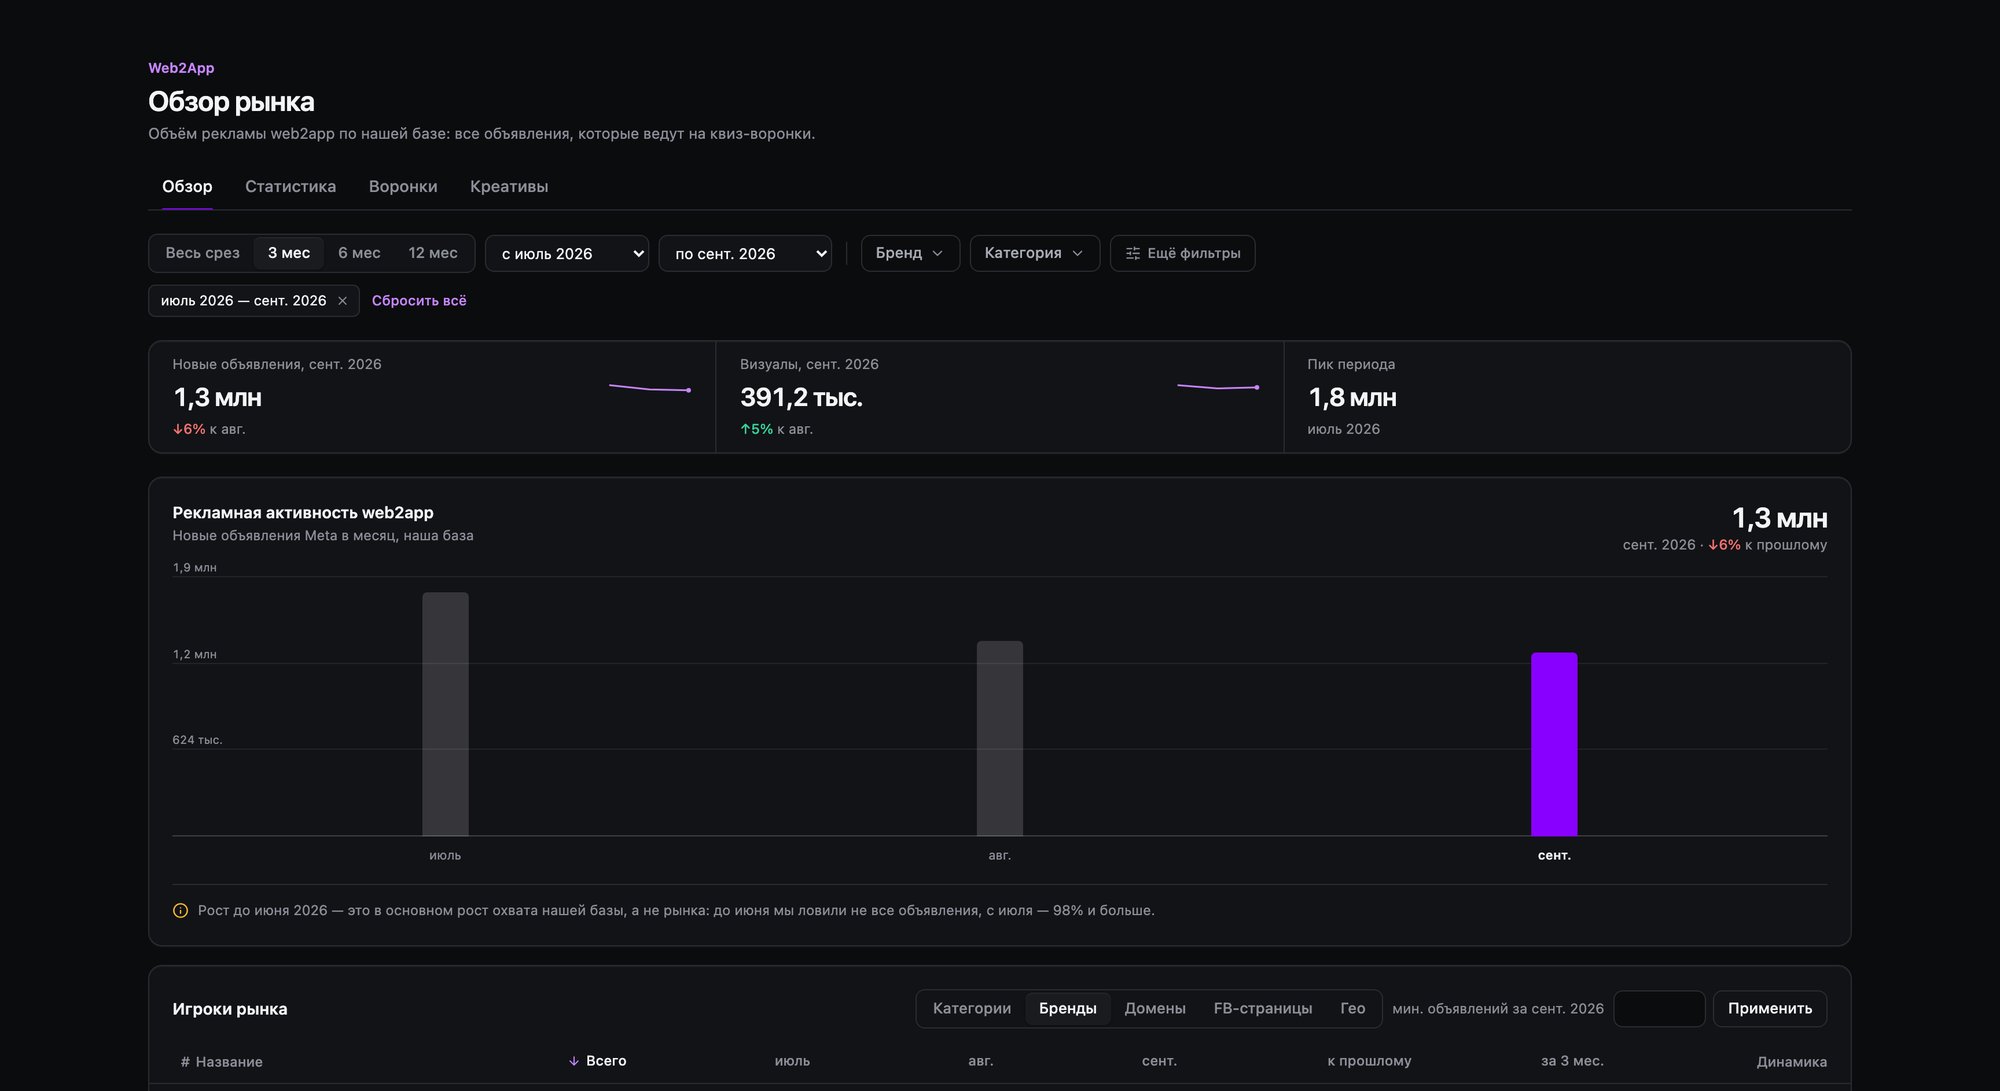Switch period to 12 мес
This screenshot has width=2000, height=1091.
tap(433, 253)
